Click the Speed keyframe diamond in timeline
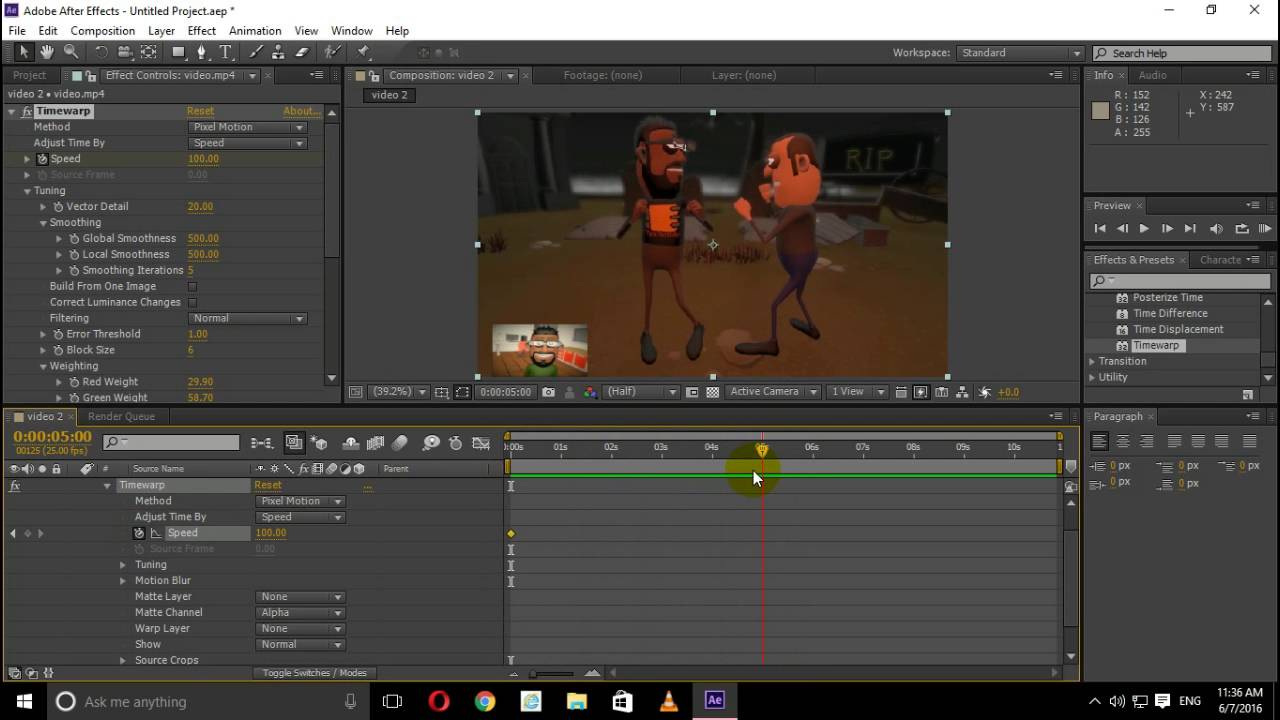The height and width of the screenshot is (720, 1280). (x=511, y=534)
